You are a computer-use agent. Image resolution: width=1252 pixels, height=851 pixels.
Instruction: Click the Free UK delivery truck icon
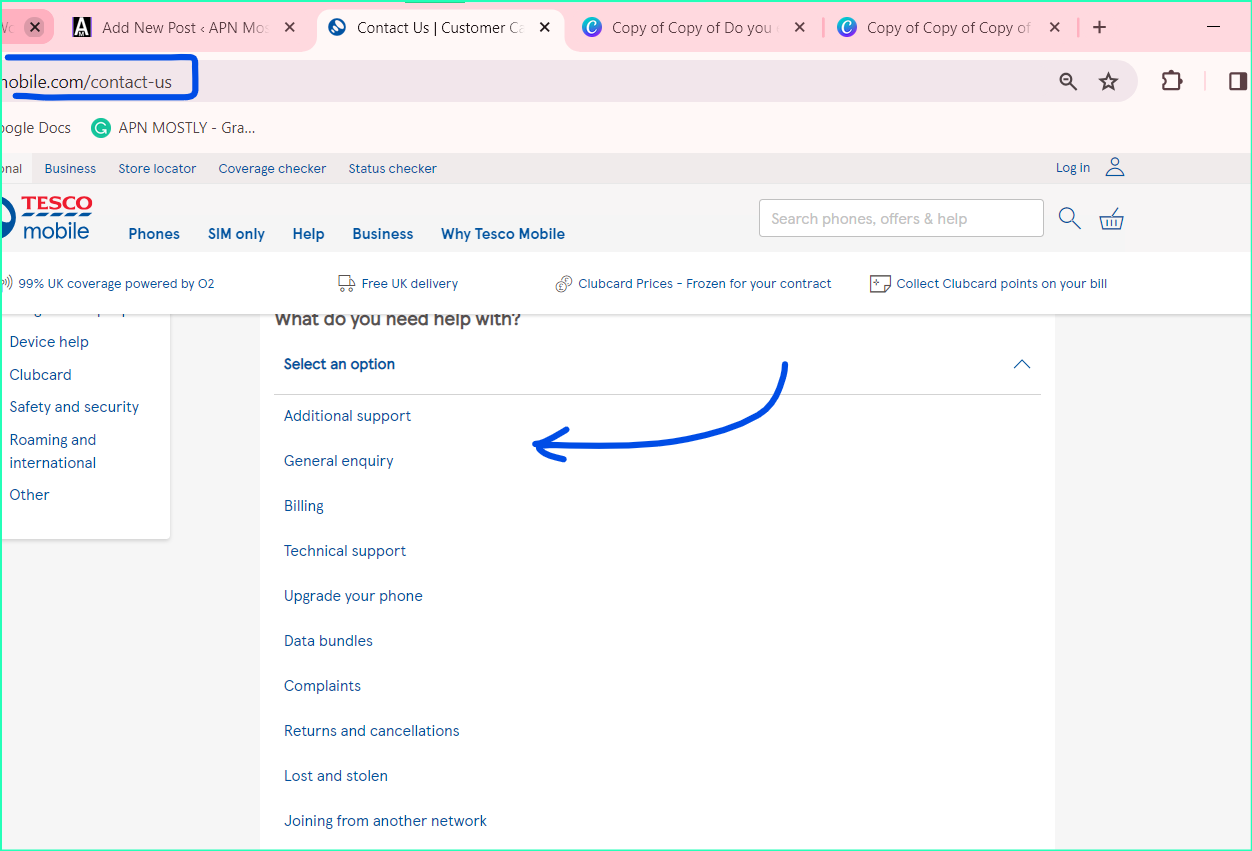click(x=346, y=283)
